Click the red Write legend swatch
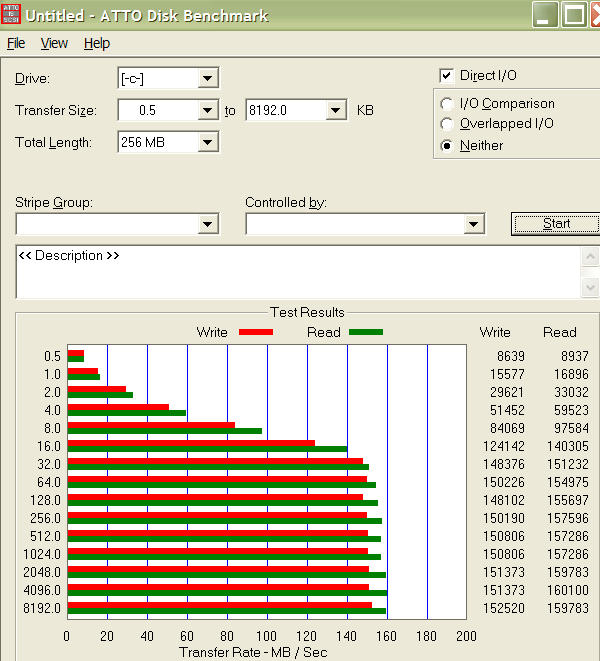The height and width of the screenshot is (661, 600). pyautogui.click(x=255, y=332)
